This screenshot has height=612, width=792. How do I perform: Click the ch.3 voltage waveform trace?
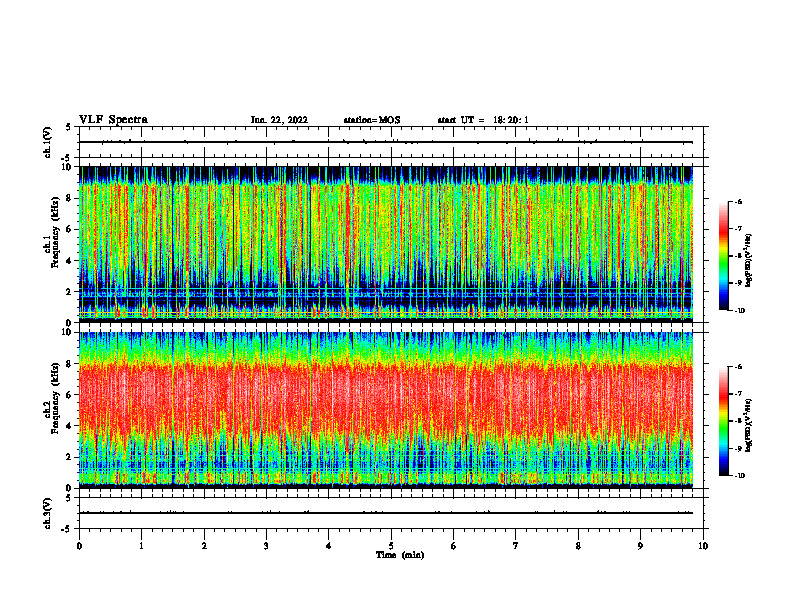[386, 513]
